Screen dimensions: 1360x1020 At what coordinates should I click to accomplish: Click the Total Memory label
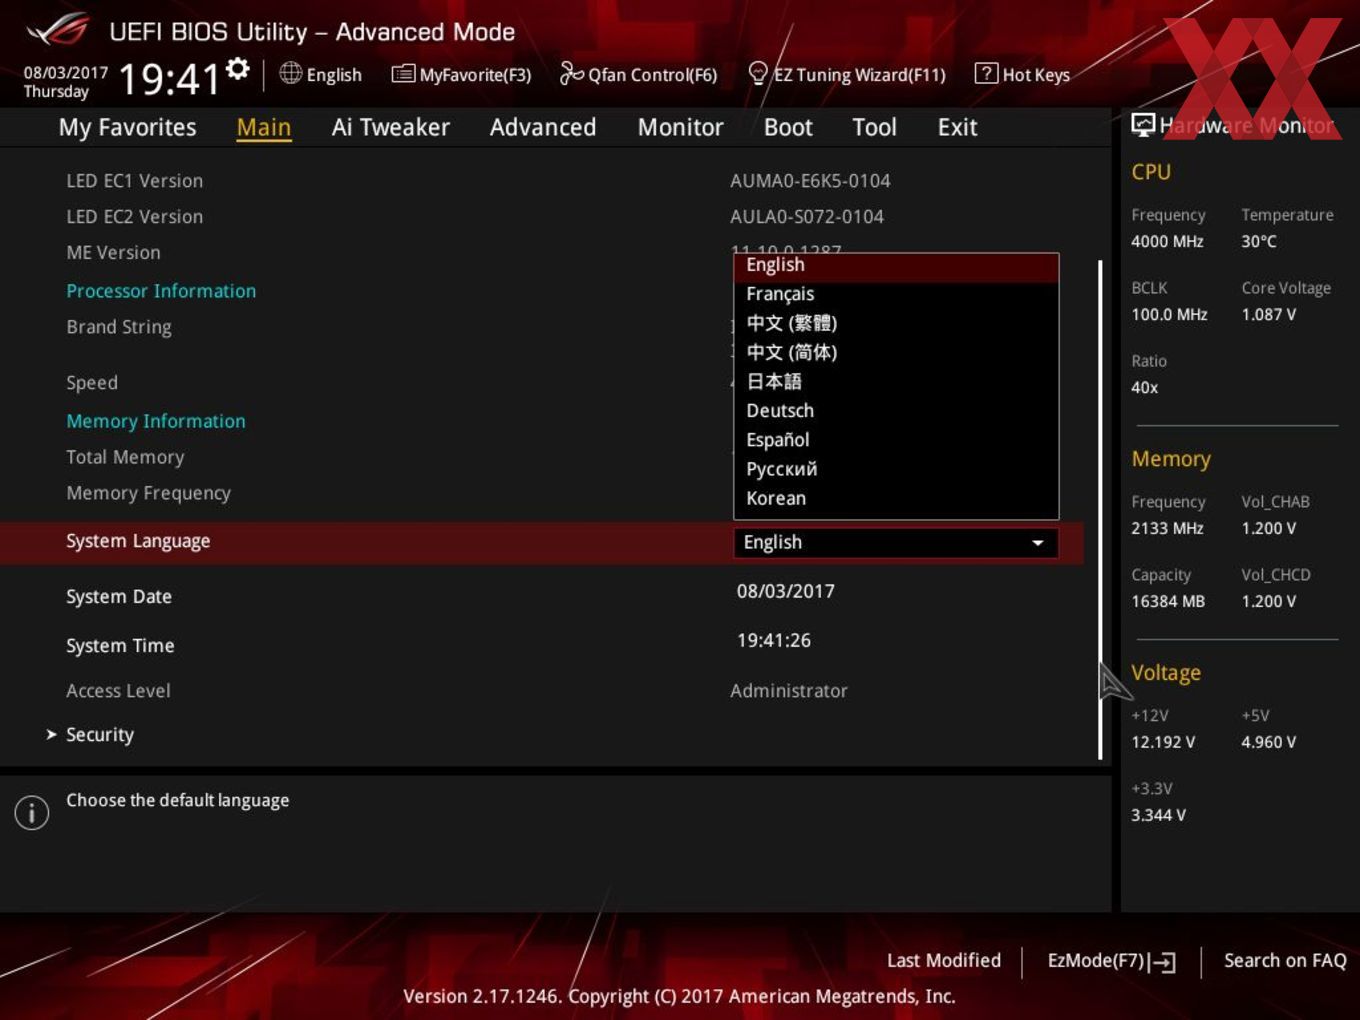125,457
